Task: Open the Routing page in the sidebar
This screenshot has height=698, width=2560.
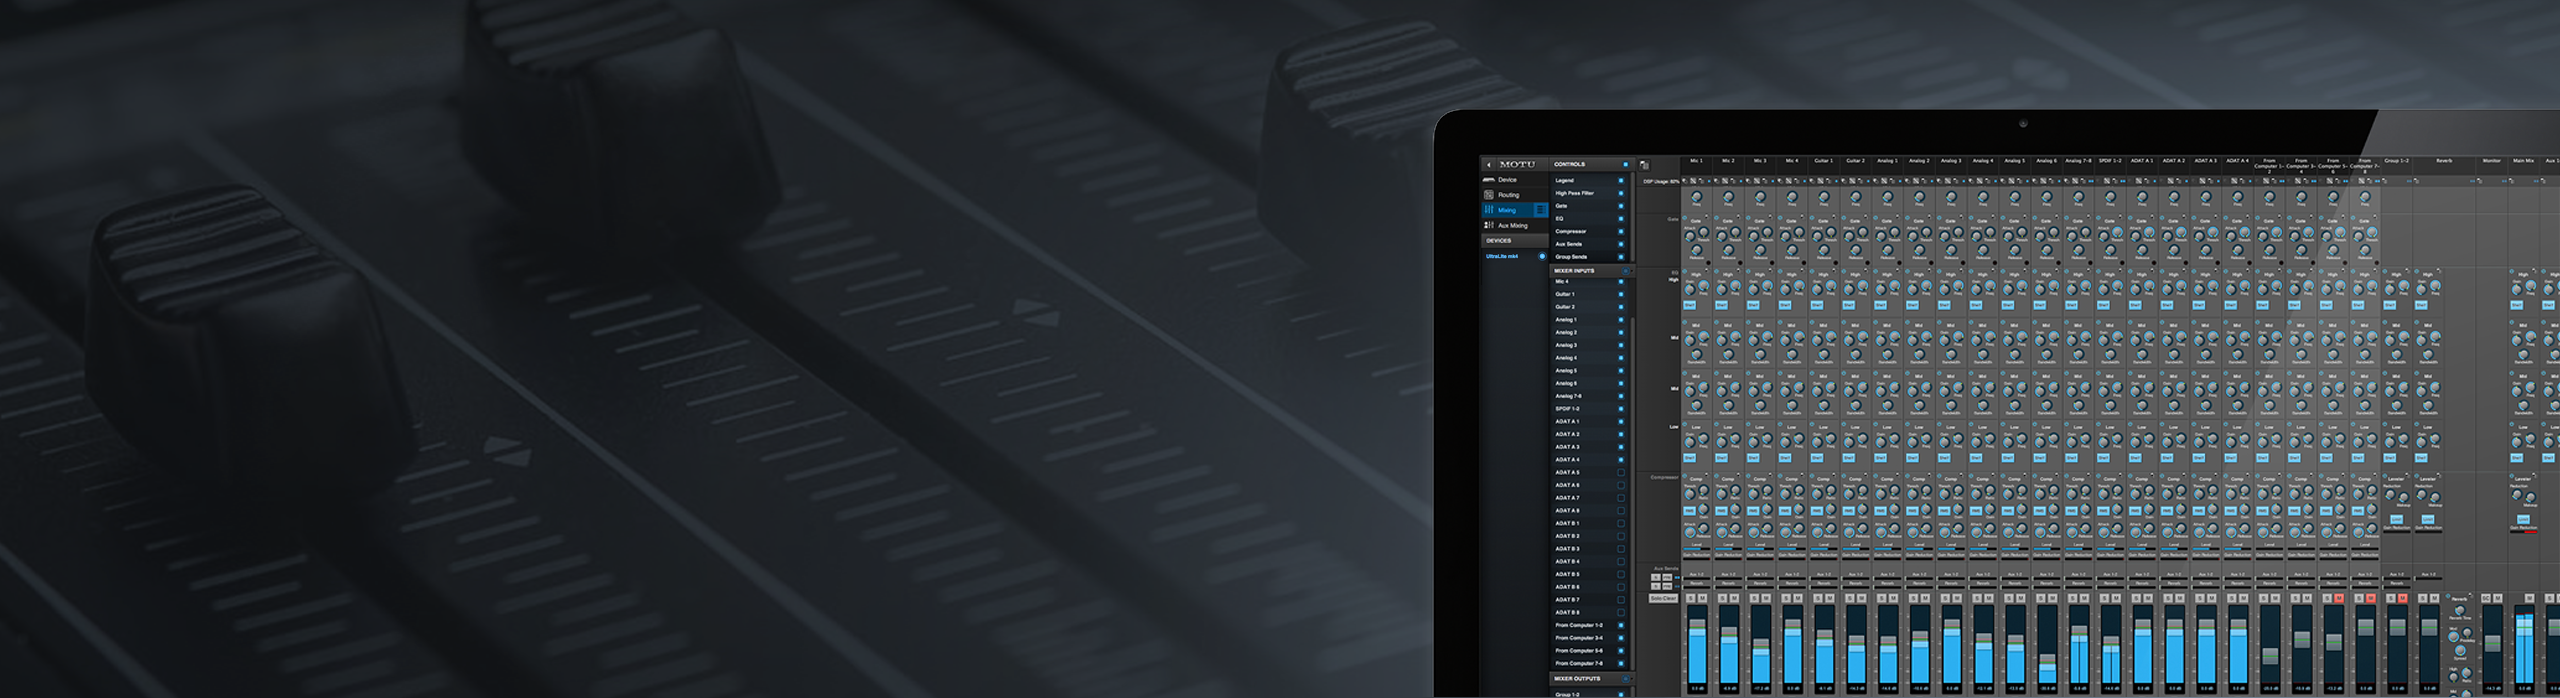Action: tap(1508, 195)
